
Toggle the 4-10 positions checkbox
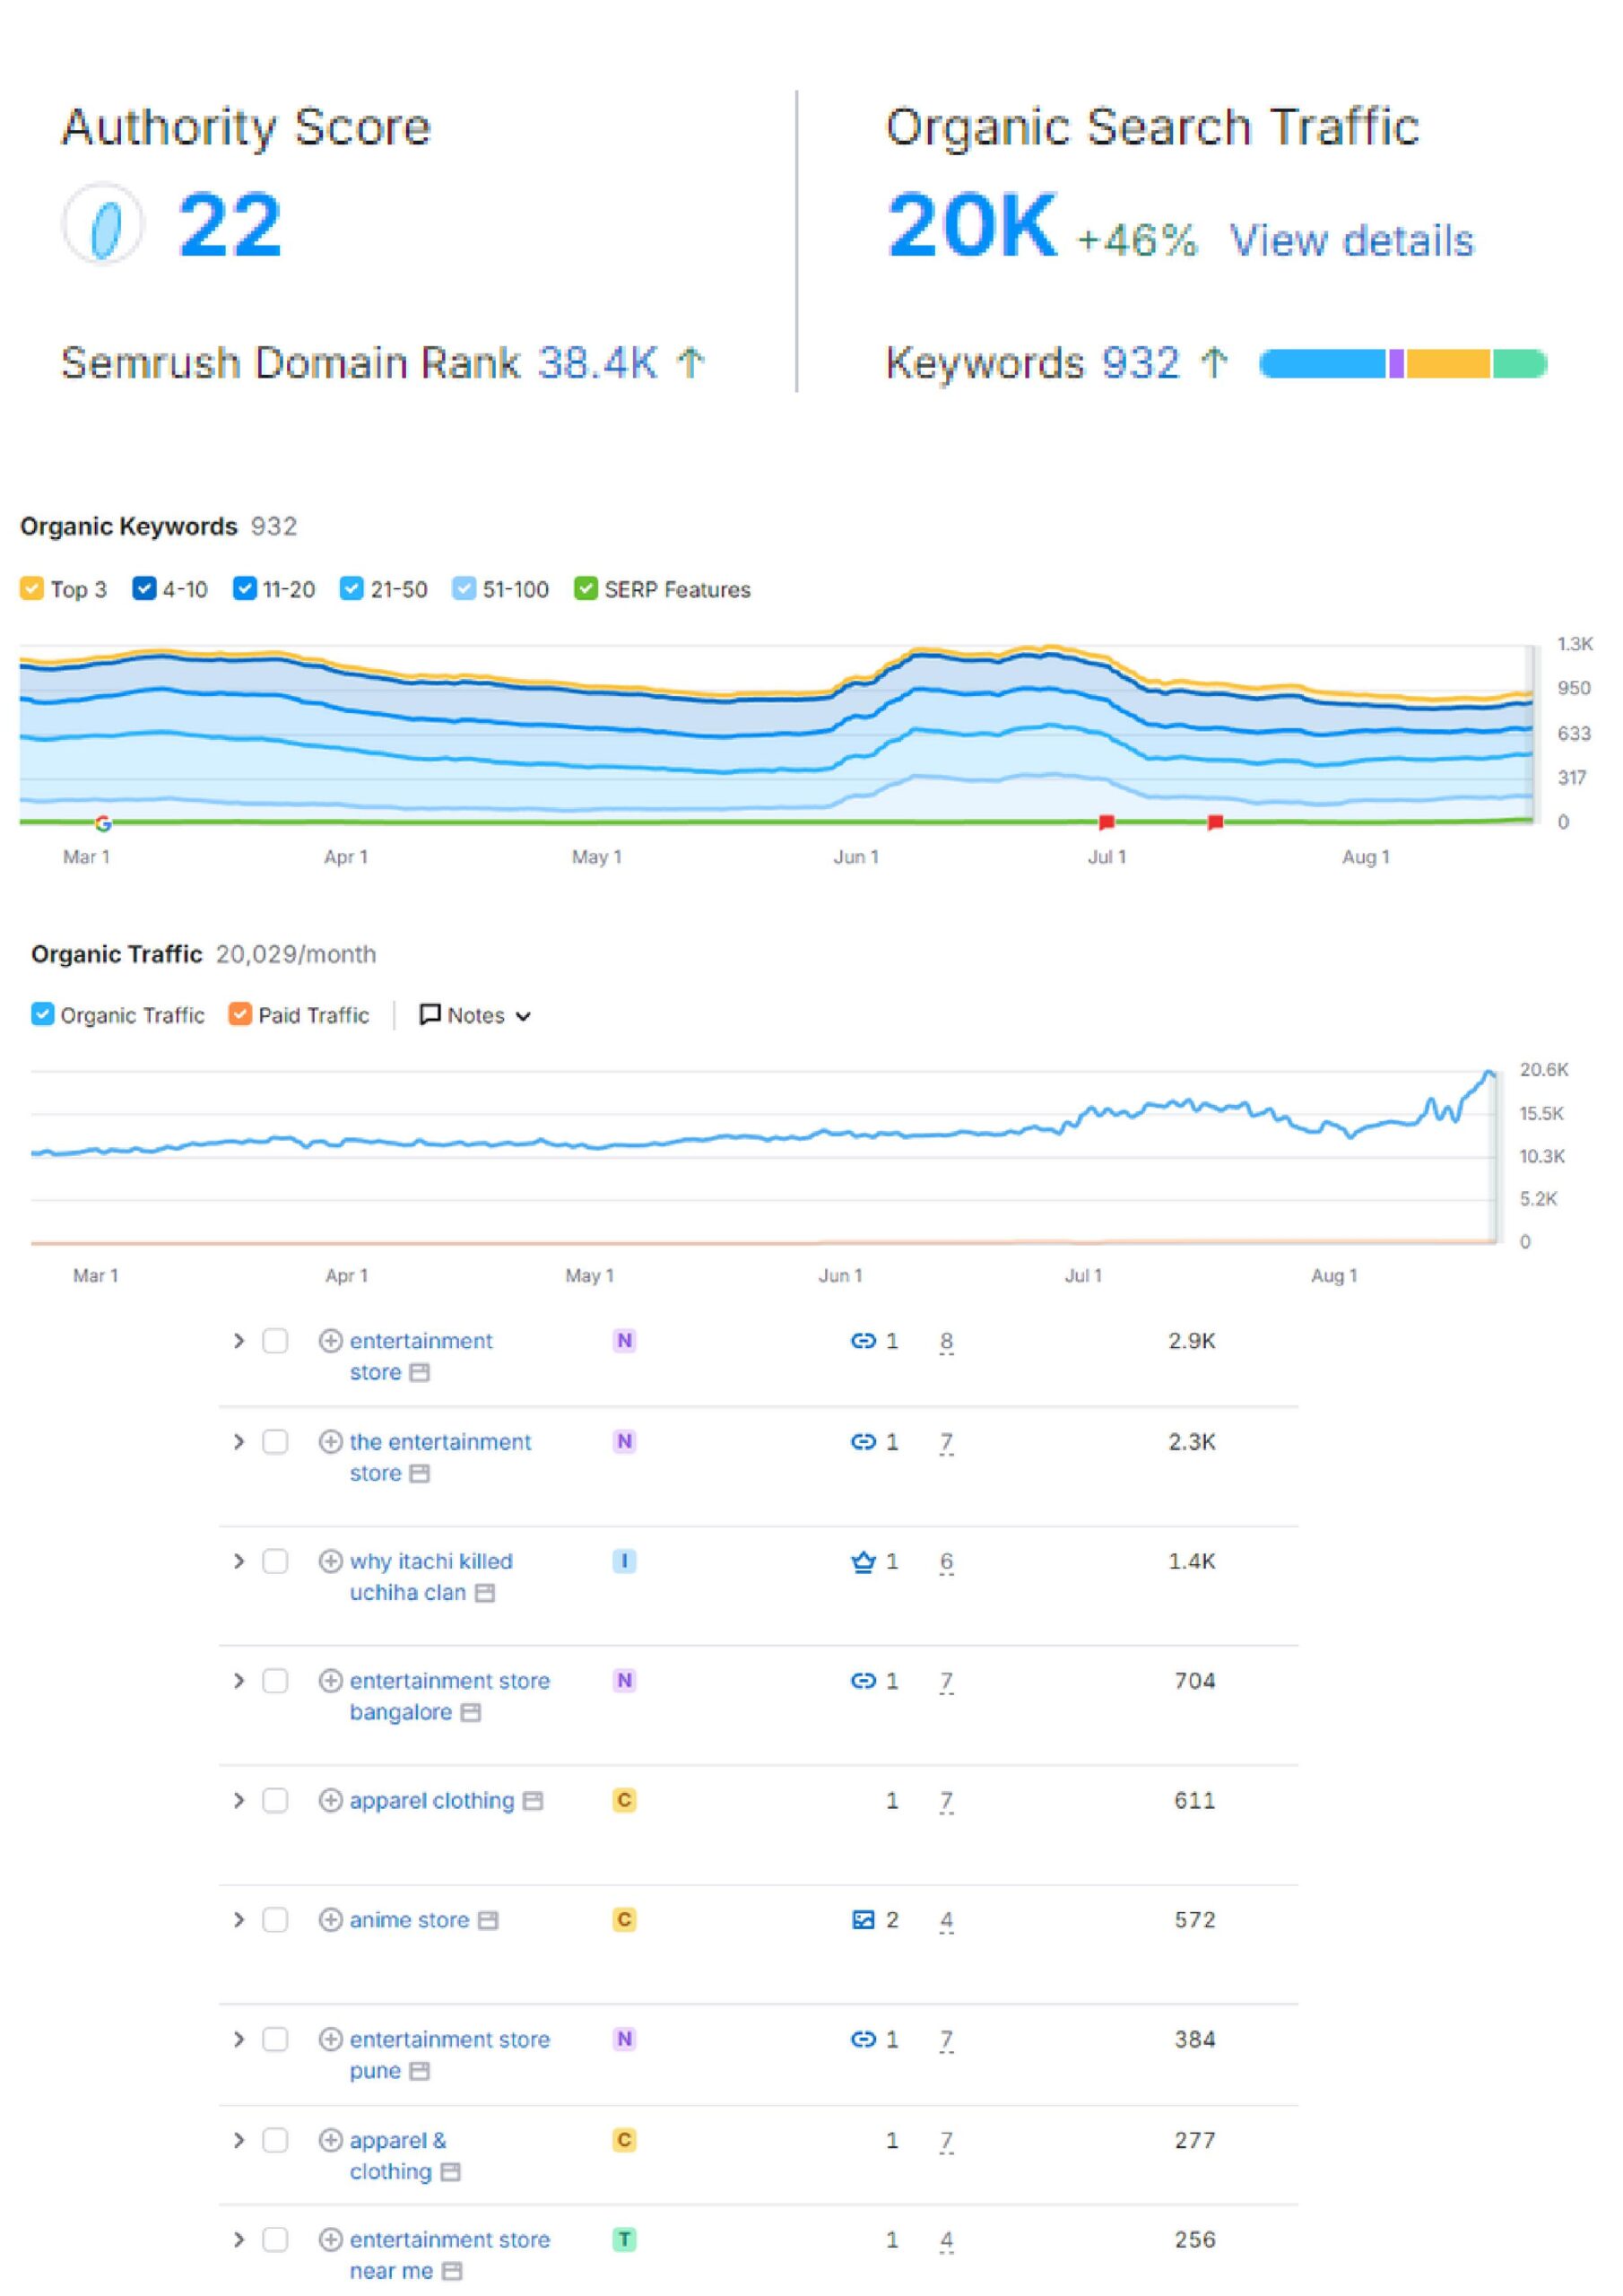[x=144, y=588]
